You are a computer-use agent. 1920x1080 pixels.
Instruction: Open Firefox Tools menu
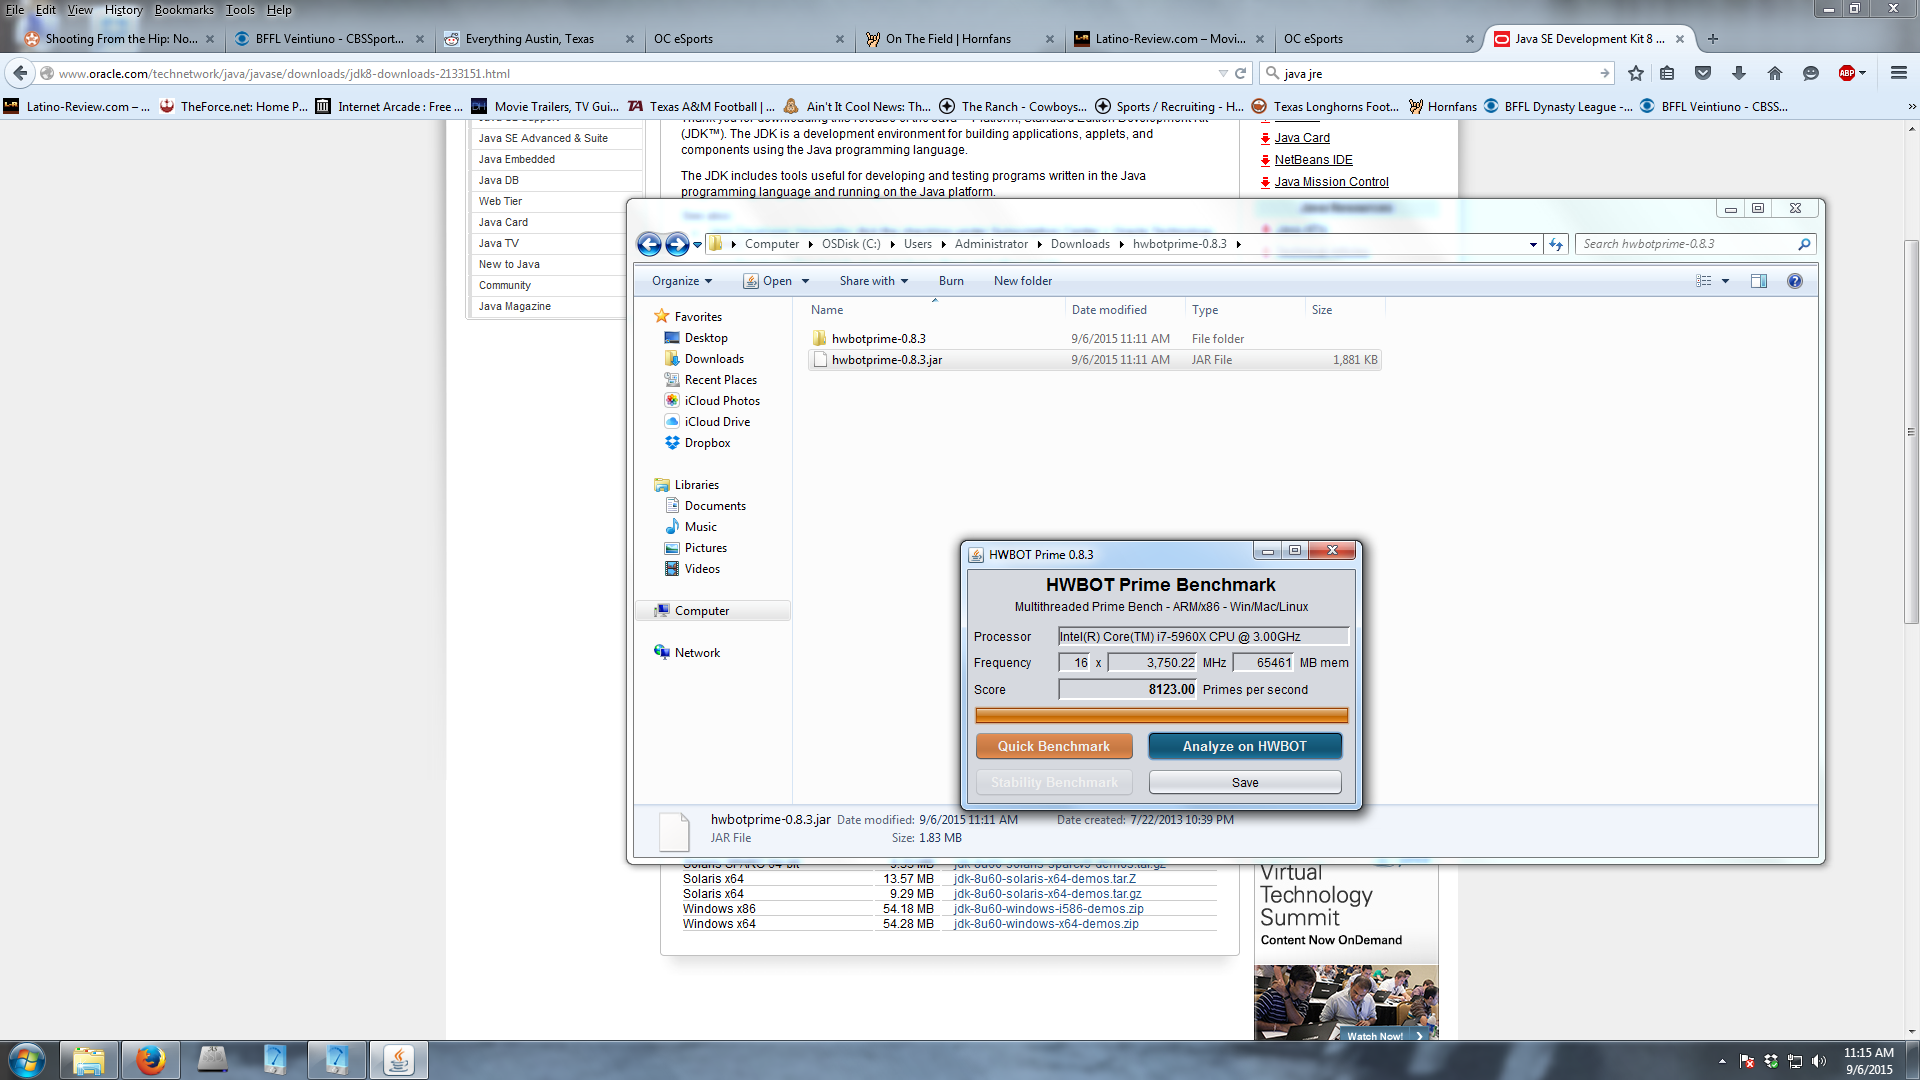point(240,10)
